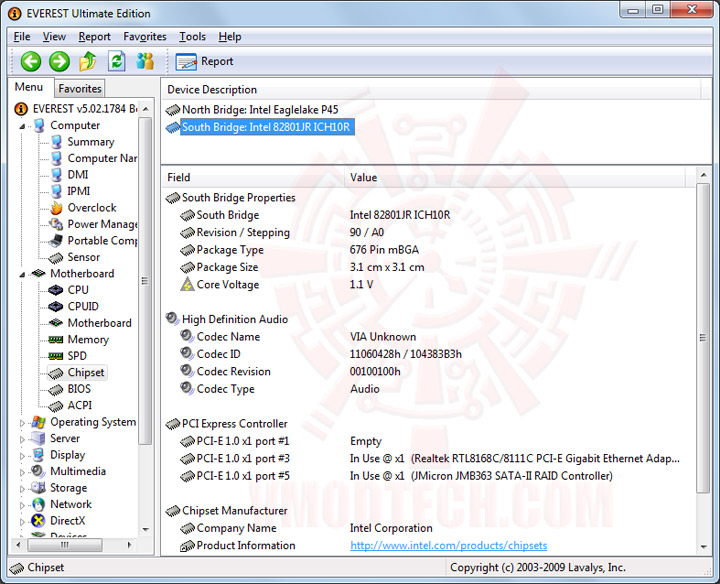Screen dimensions: 720x584
Task: Click the details list vertical scrollbar thumb
Action: coord(703,338)
